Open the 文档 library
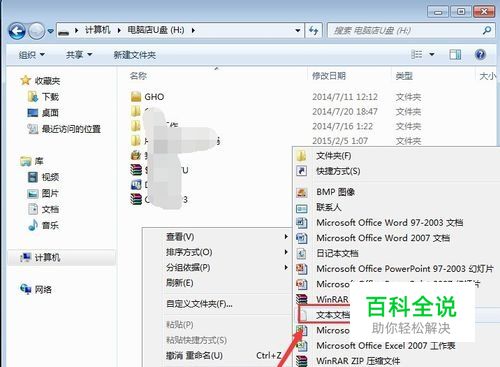 point(43,209)
